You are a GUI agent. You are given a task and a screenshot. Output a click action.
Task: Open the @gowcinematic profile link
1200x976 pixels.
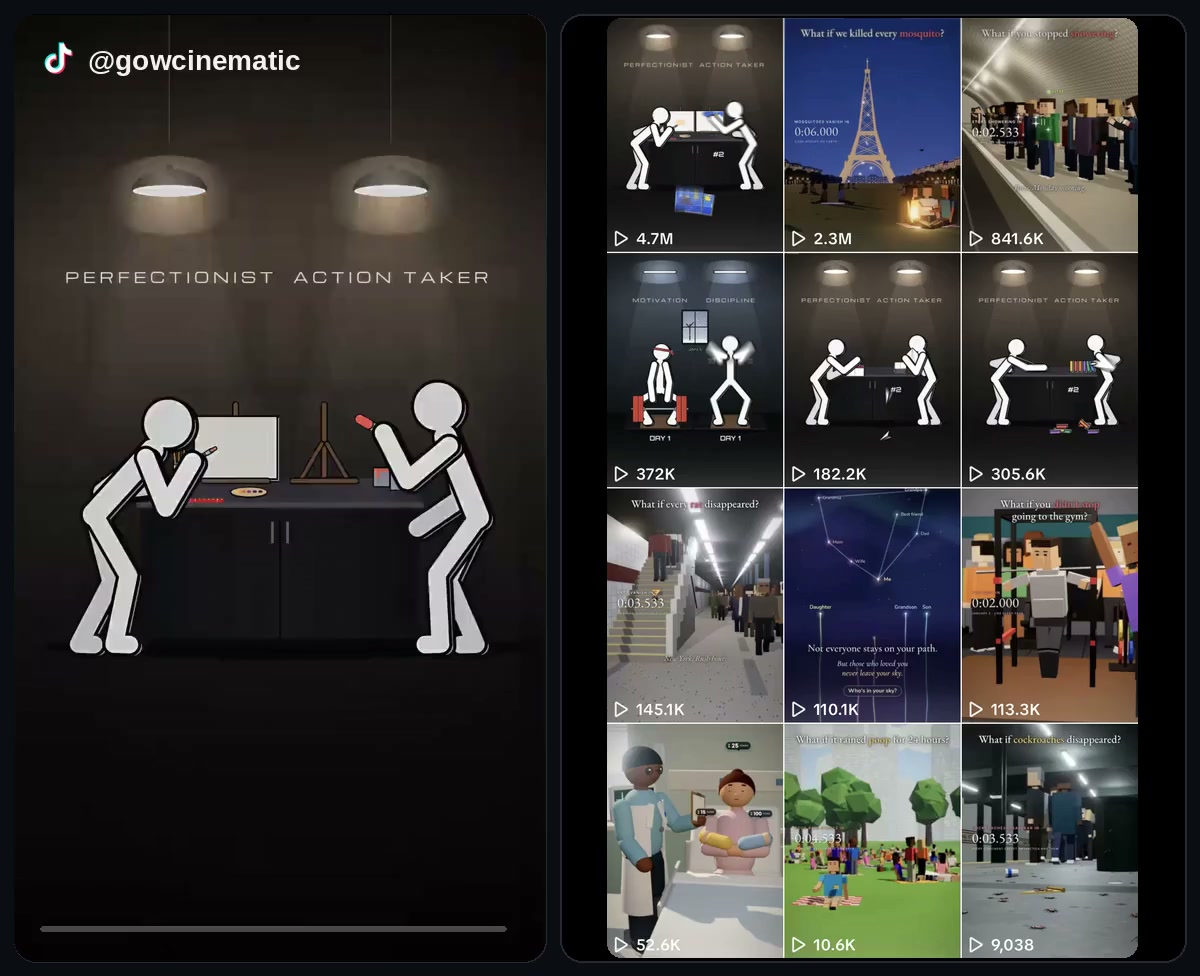(194, 61)
